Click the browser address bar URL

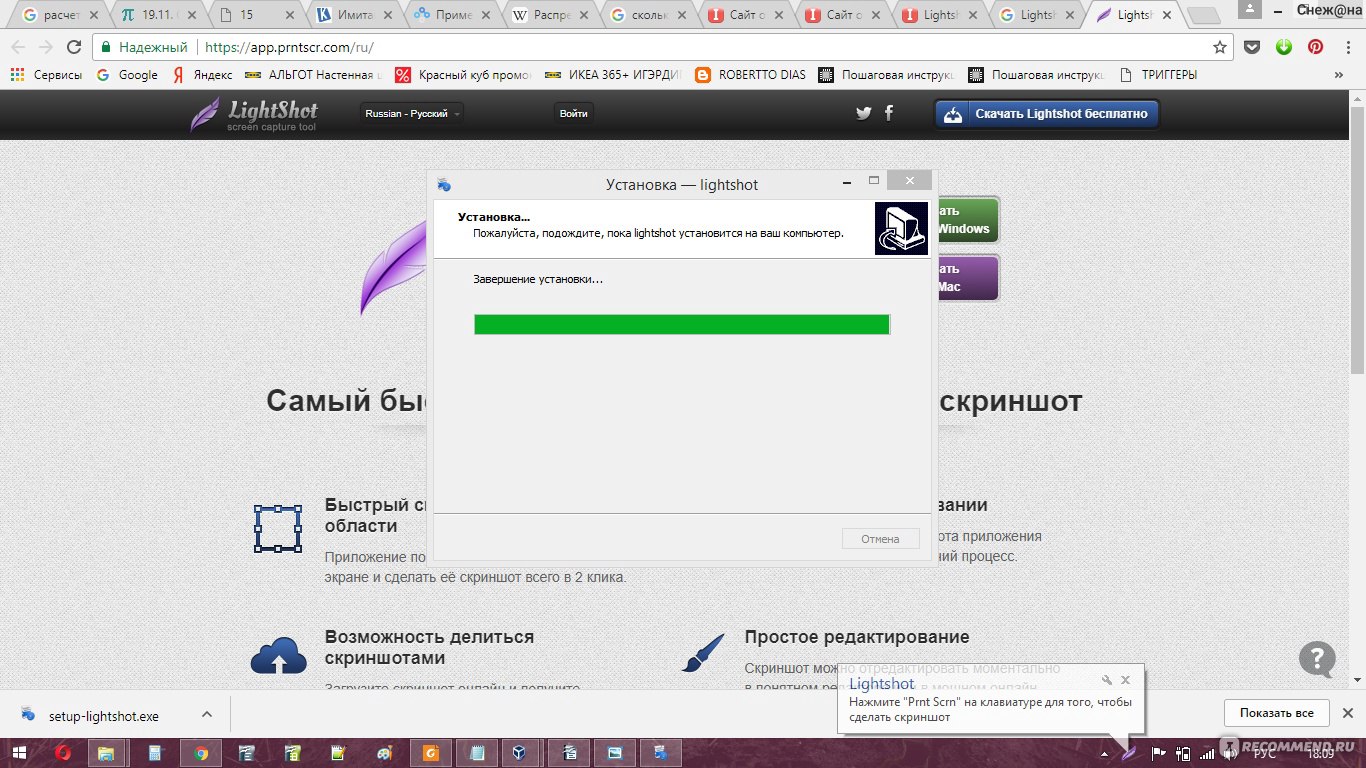coord(290,47)
